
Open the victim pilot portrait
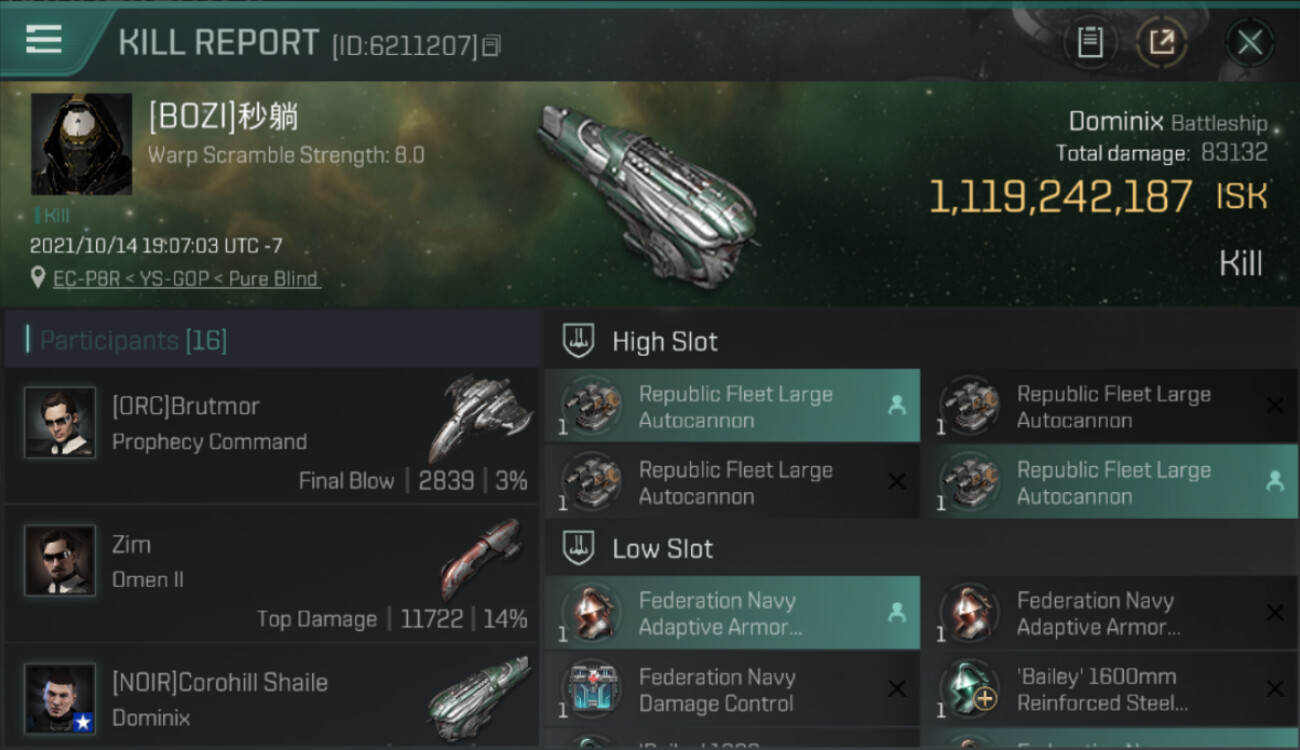tap(81, 144)
